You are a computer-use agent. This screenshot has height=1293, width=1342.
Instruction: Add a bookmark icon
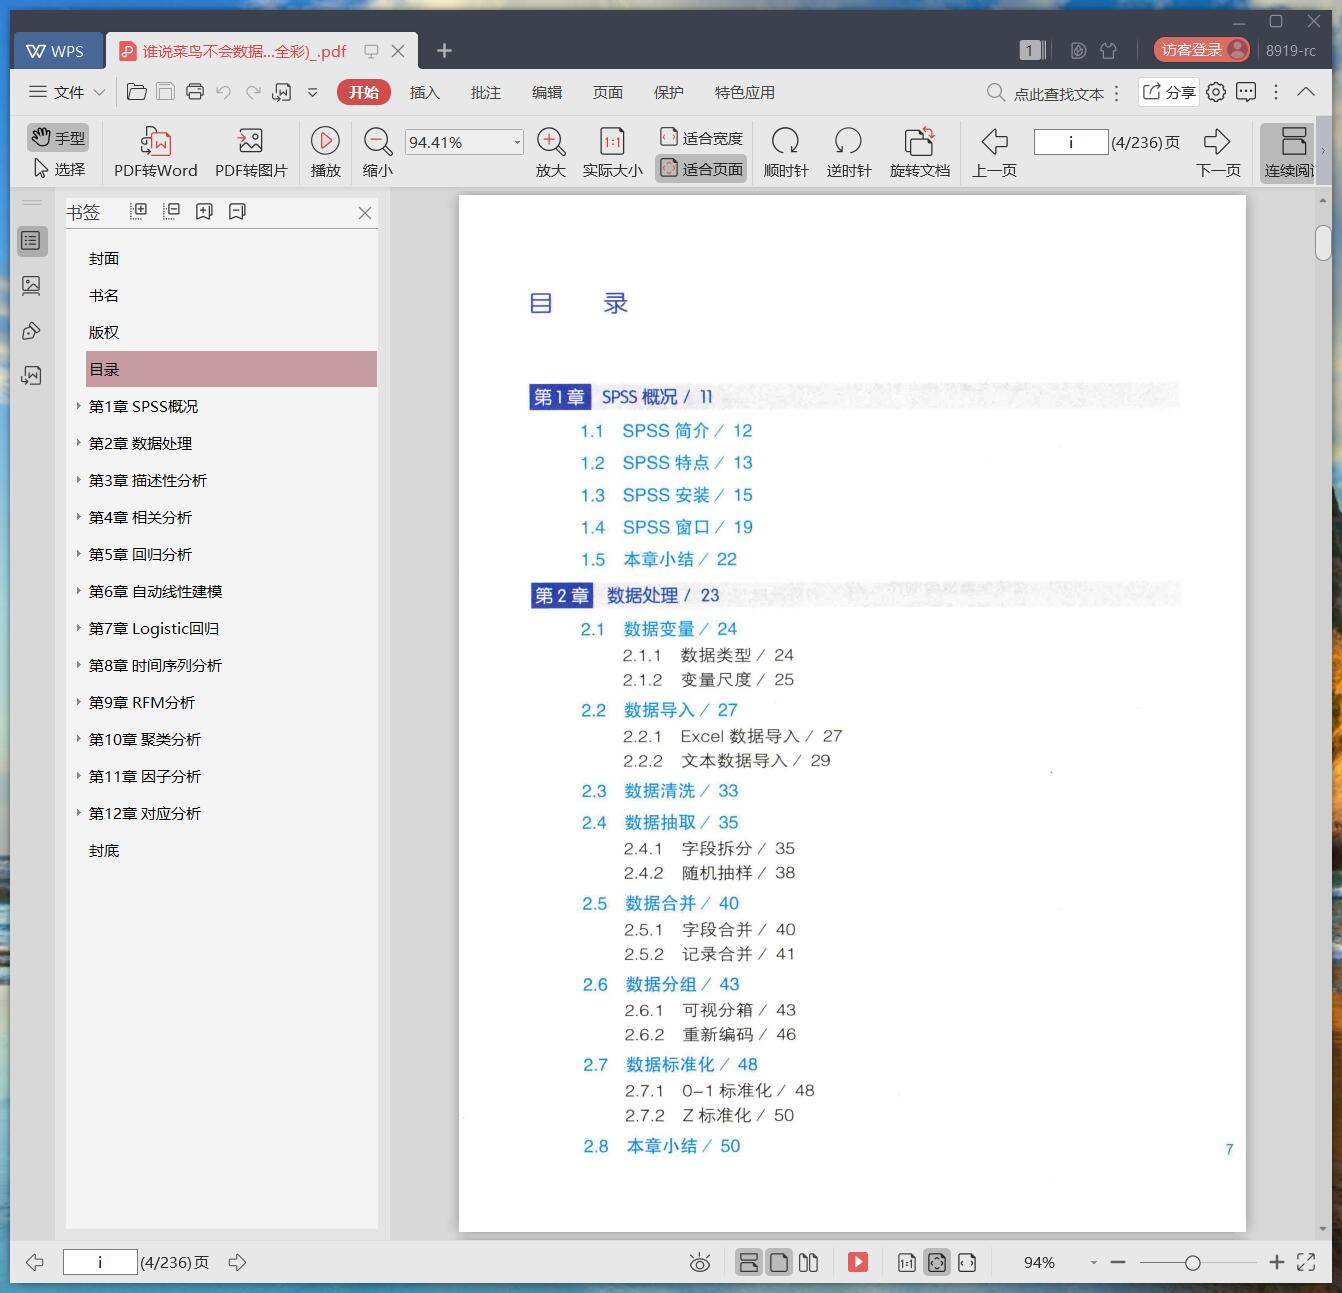click(205, 211)
